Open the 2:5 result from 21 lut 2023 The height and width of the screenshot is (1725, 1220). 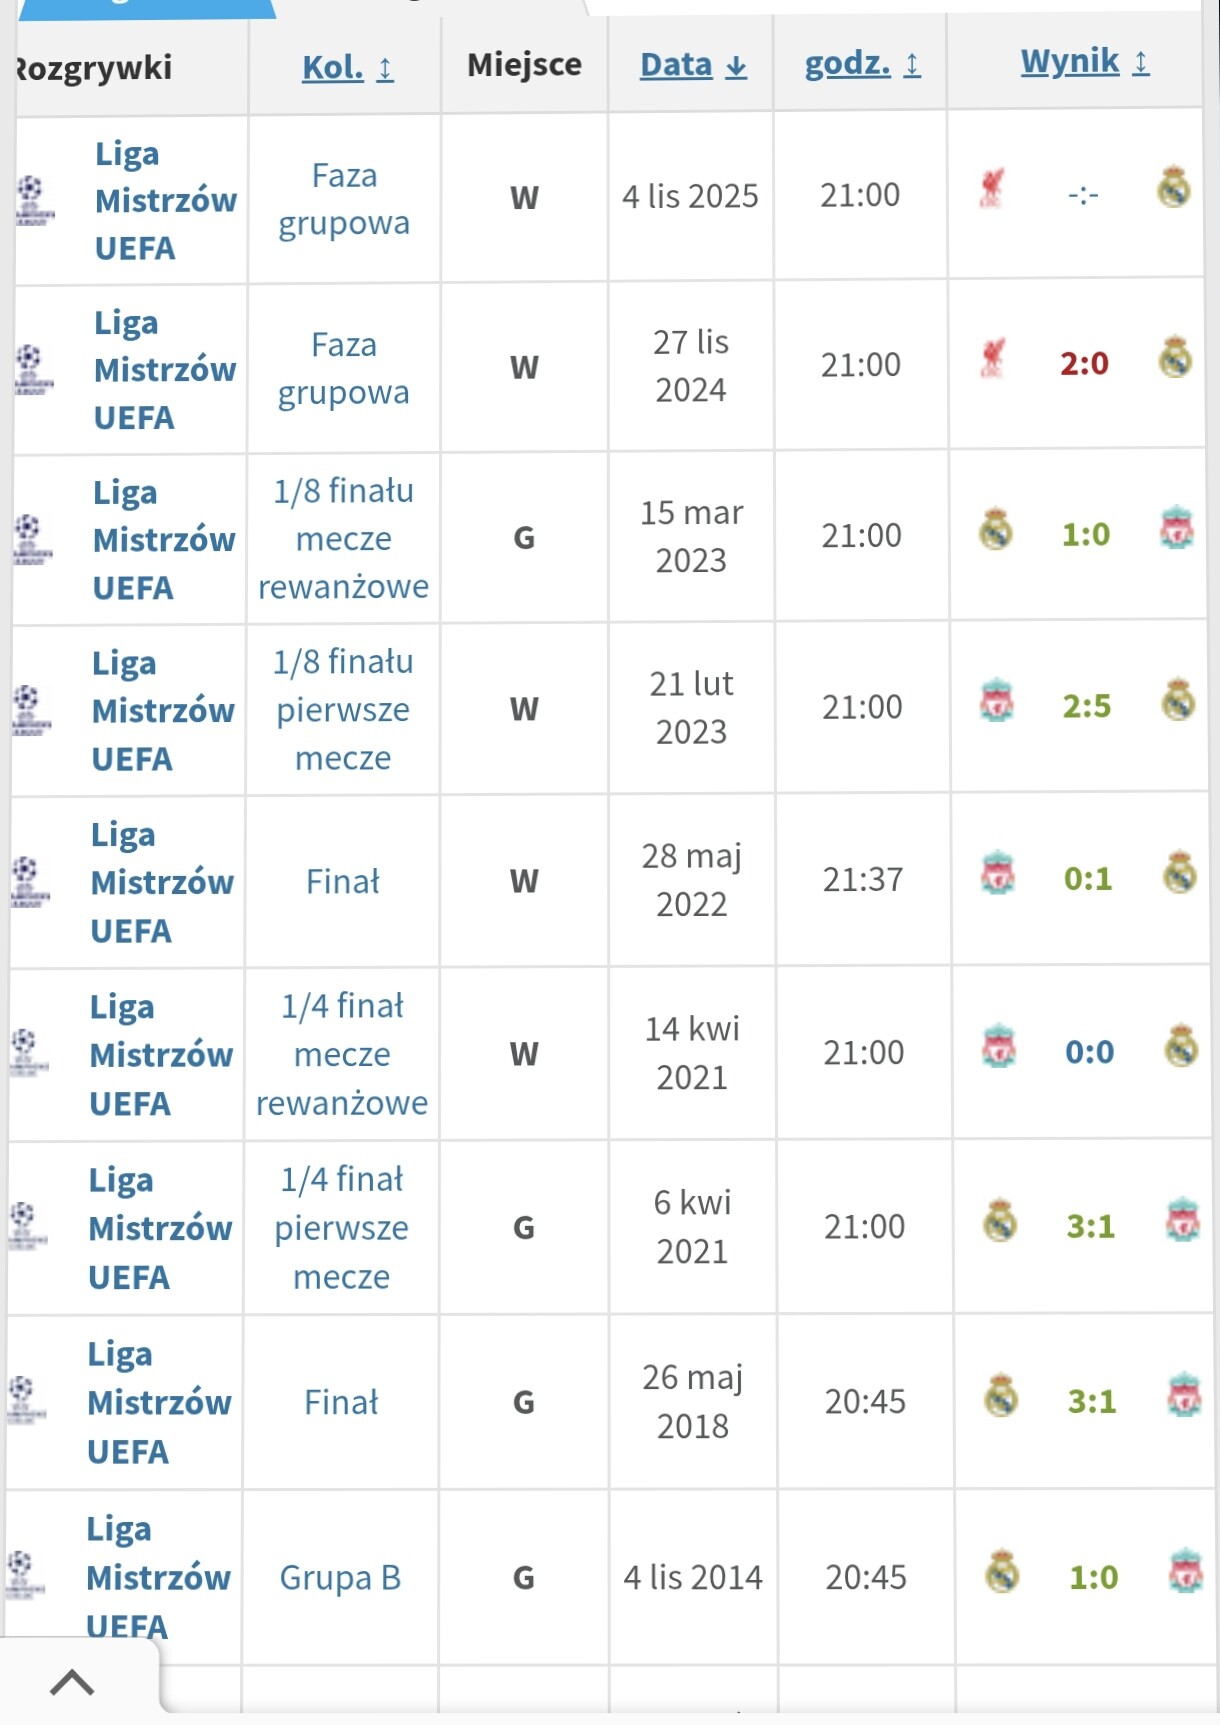point(1086,706)
